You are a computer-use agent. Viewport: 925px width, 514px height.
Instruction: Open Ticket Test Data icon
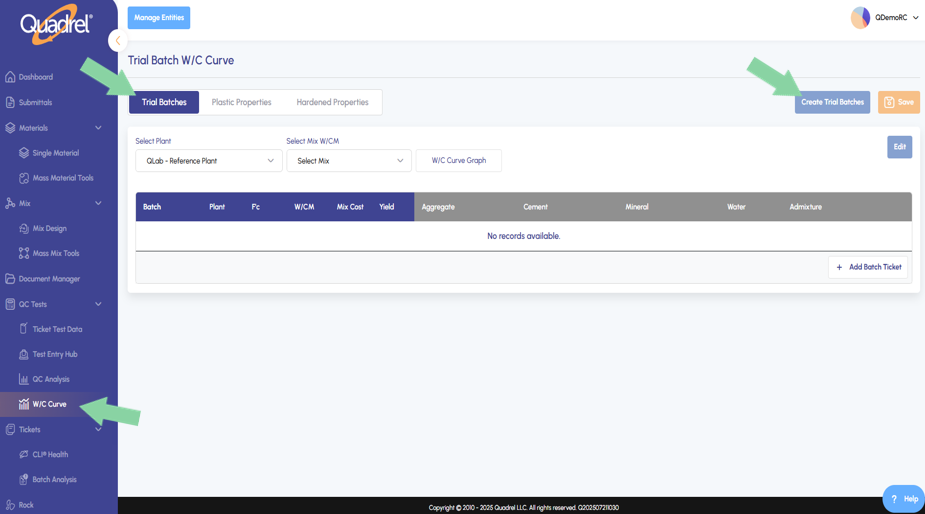24,329
